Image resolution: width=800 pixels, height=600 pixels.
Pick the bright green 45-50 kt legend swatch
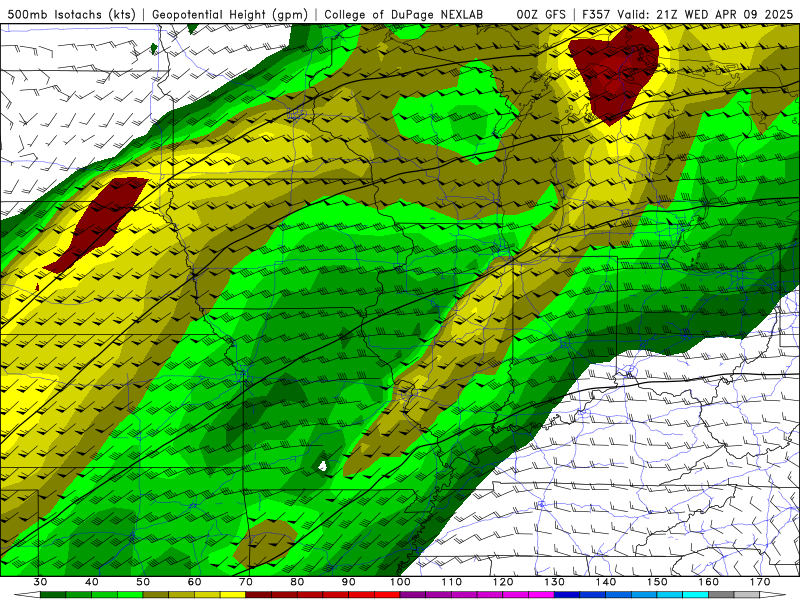pos(130,595)
